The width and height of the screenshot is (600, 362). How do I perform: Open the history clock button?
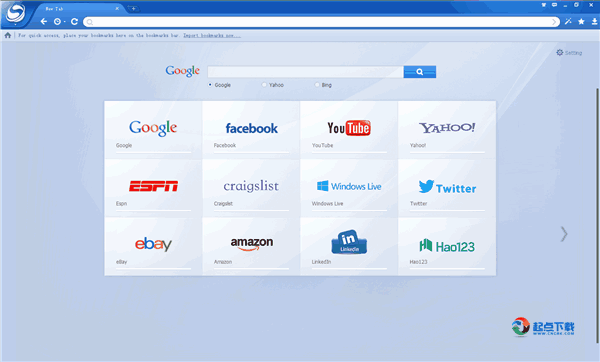tap(57, 22)
